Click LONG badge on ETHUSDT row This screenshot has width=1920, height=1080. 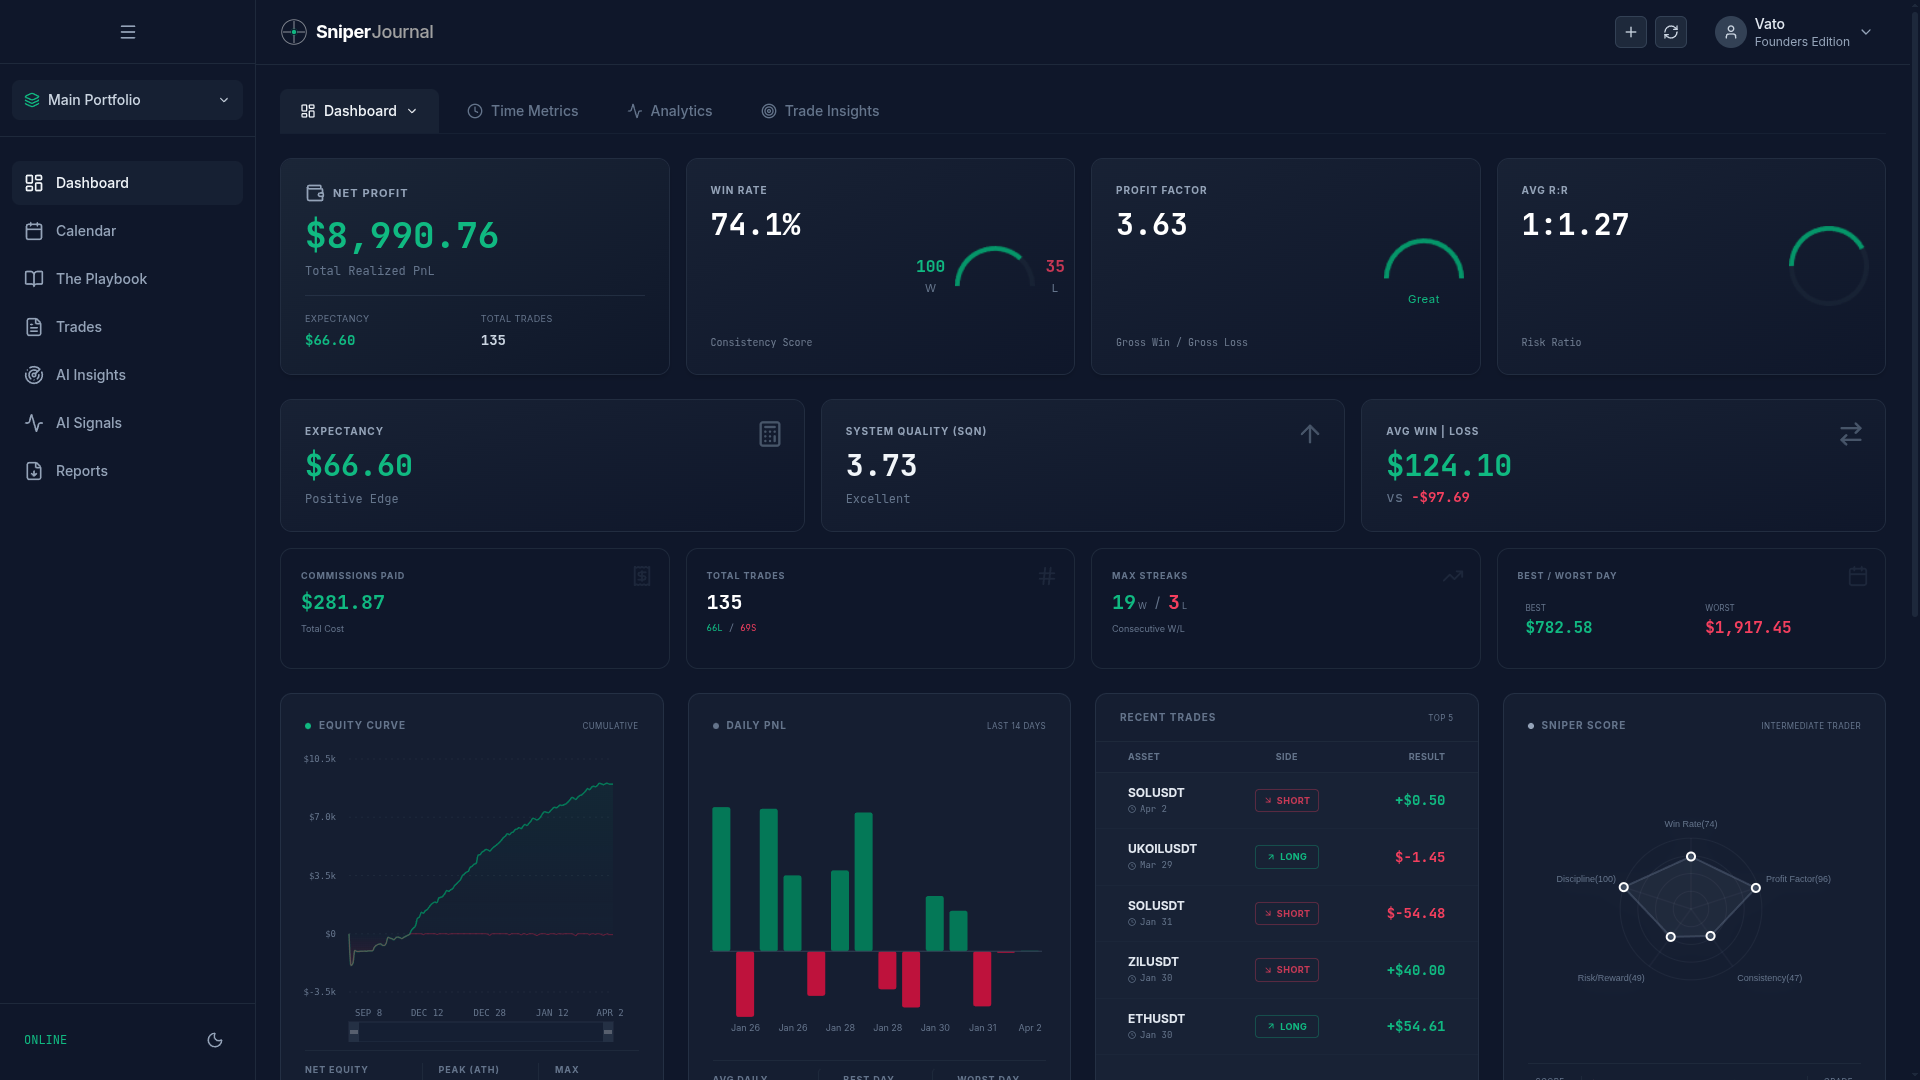(1287, 1026)
